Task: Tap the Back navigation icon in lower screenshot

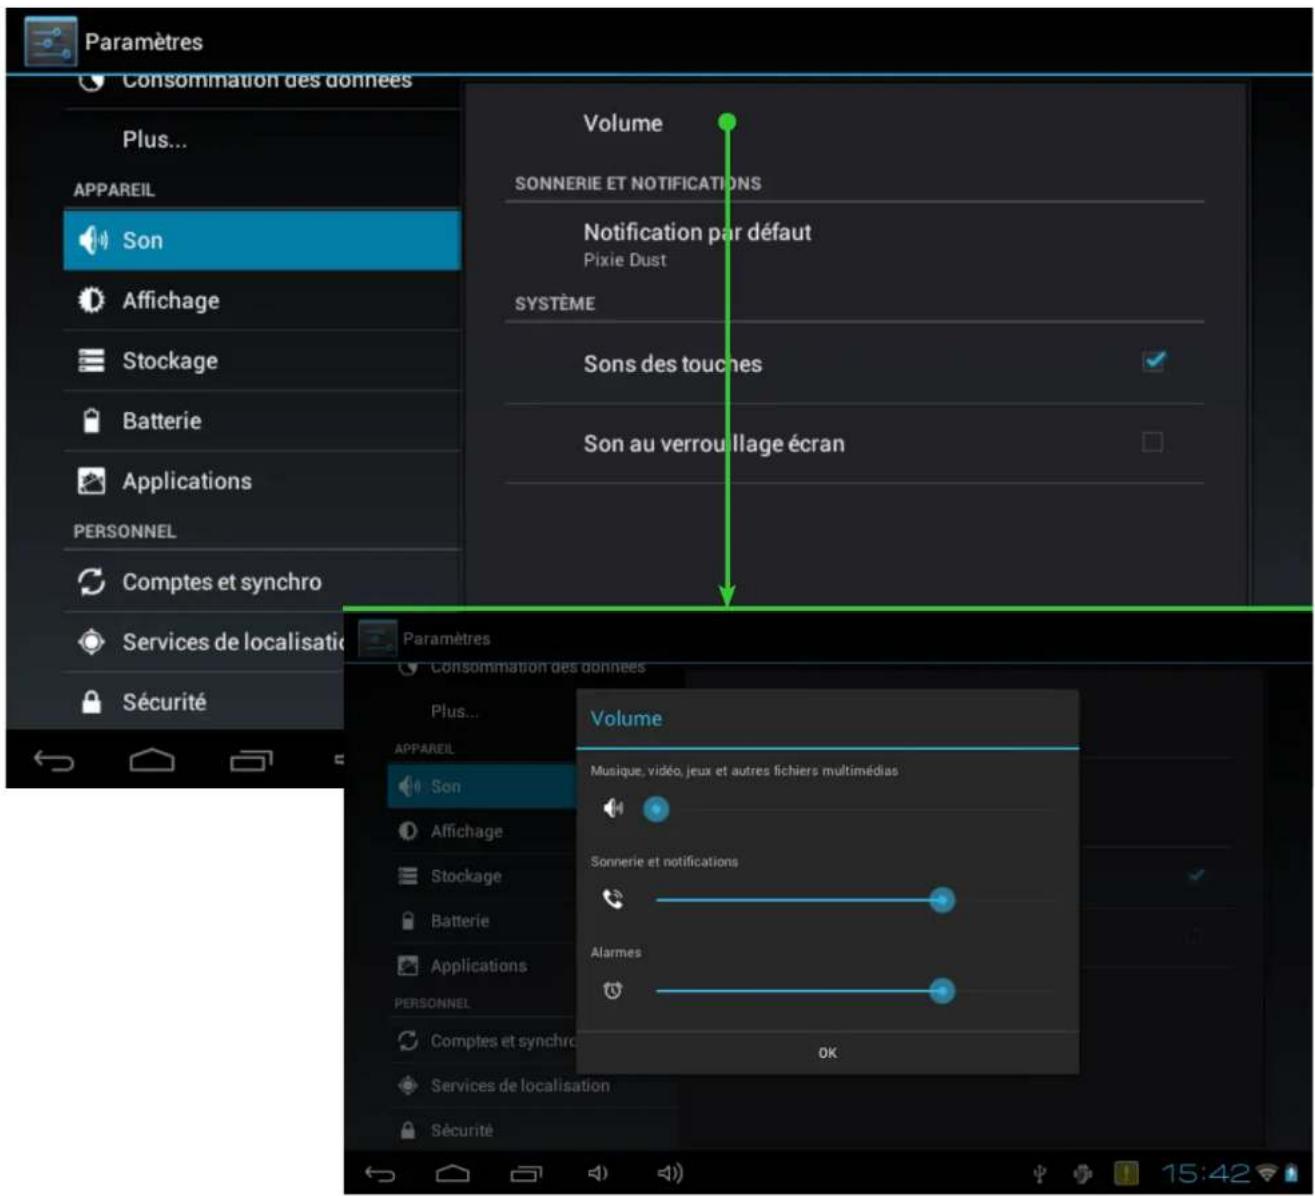Action: [380, 1174]
